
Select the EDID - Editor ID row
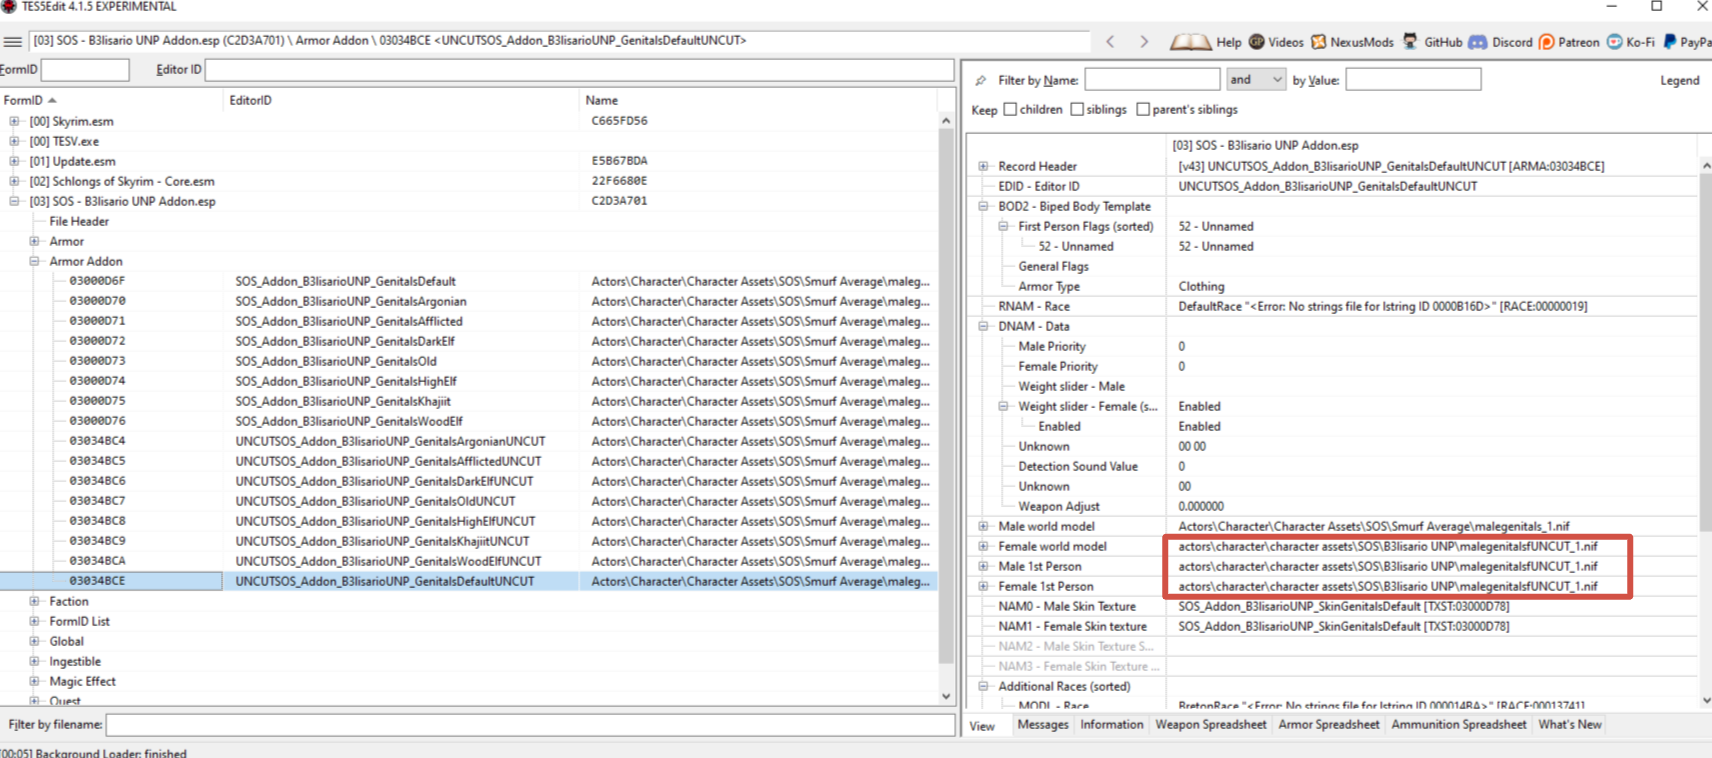[1332, 186]
